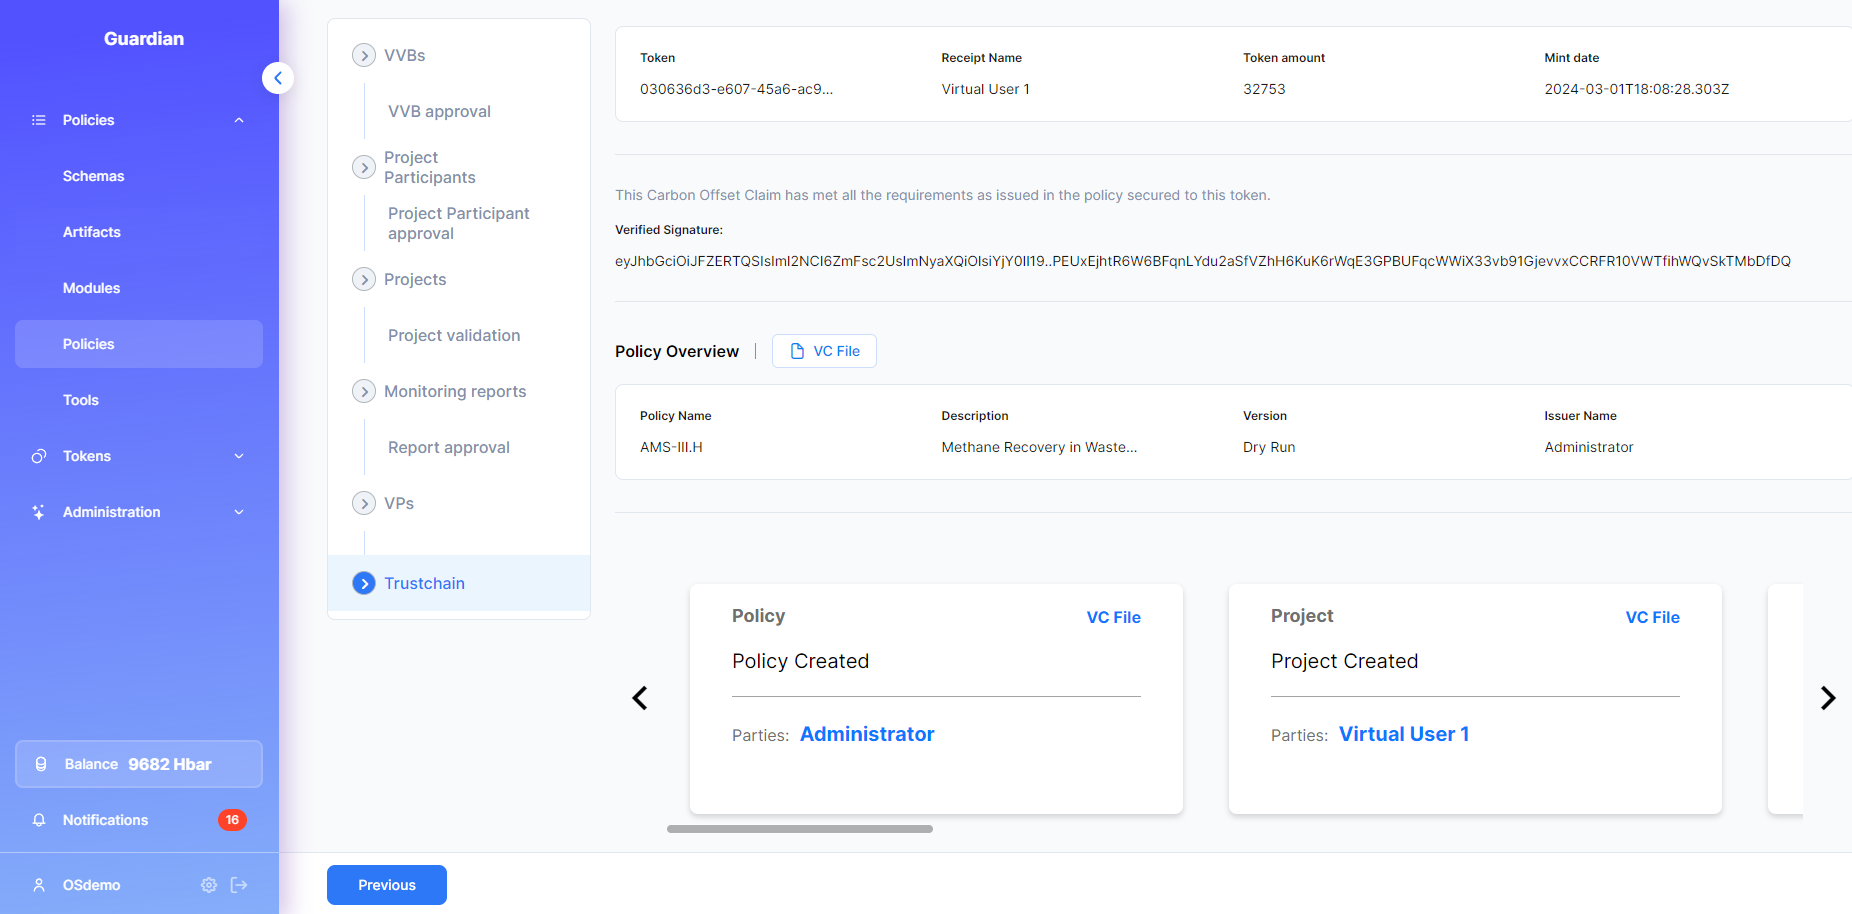The width and height of the screenshot is (1852, 914).
Task: Select Modules from the sidebar menu
Action: pos(92,288)
